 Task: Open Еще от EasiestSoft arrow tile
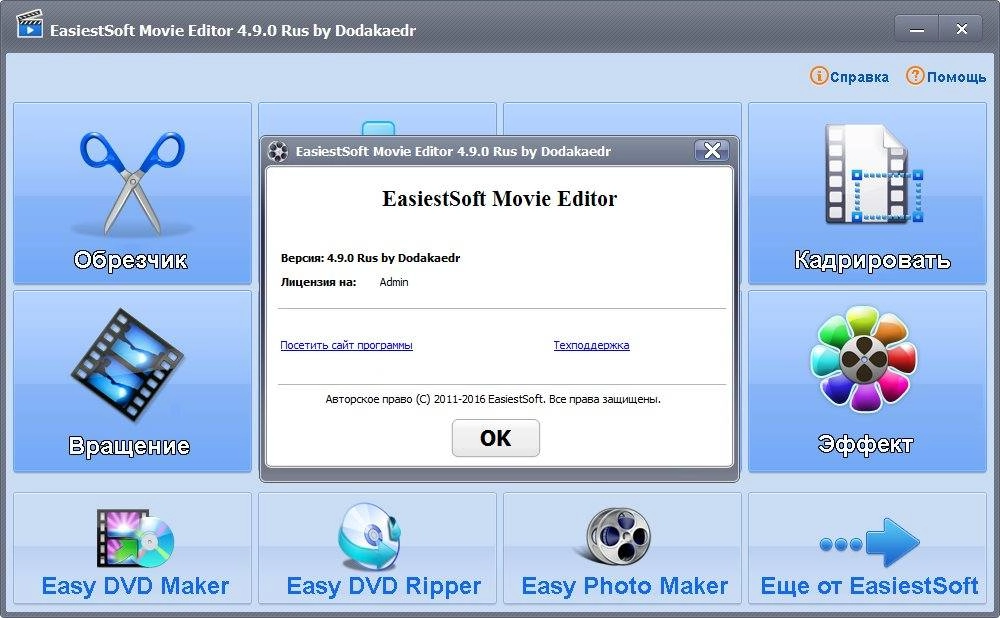[867, 548]
